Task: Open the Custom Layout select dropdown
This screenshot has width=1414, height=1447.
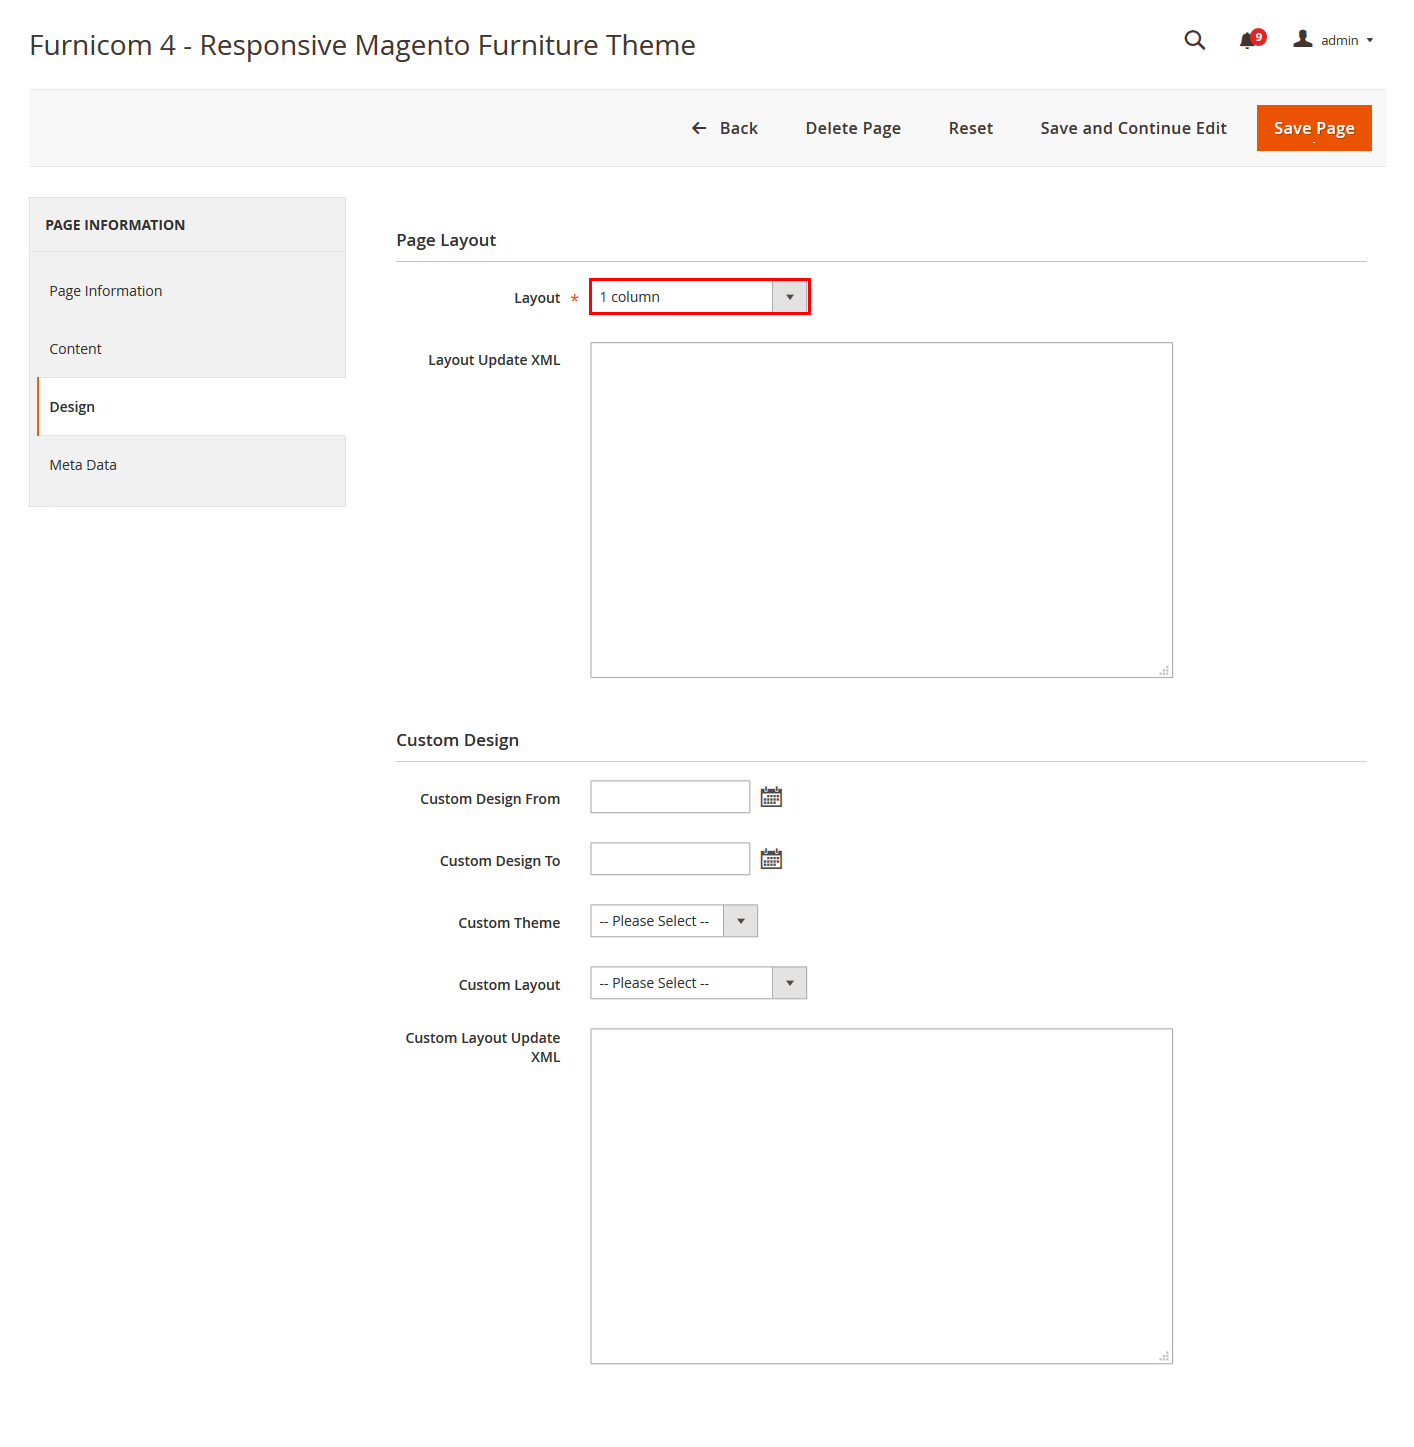Action: pyautogui.click(x=699, y=983)
